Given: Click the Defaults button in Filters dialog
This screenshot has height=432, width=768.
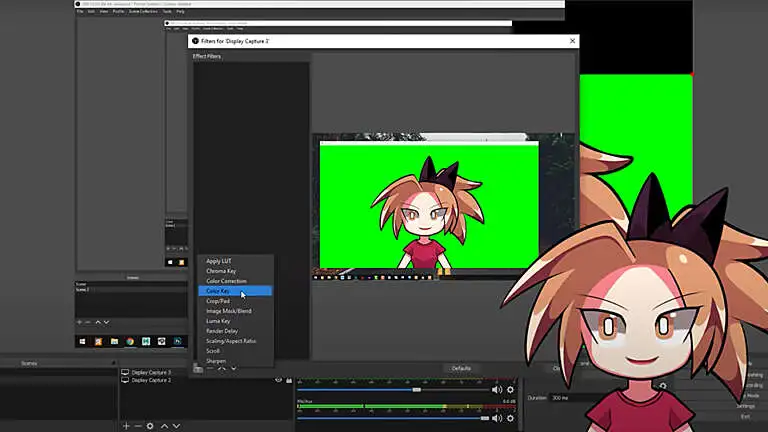Looking at the screenshot, I should pos(461,368).
